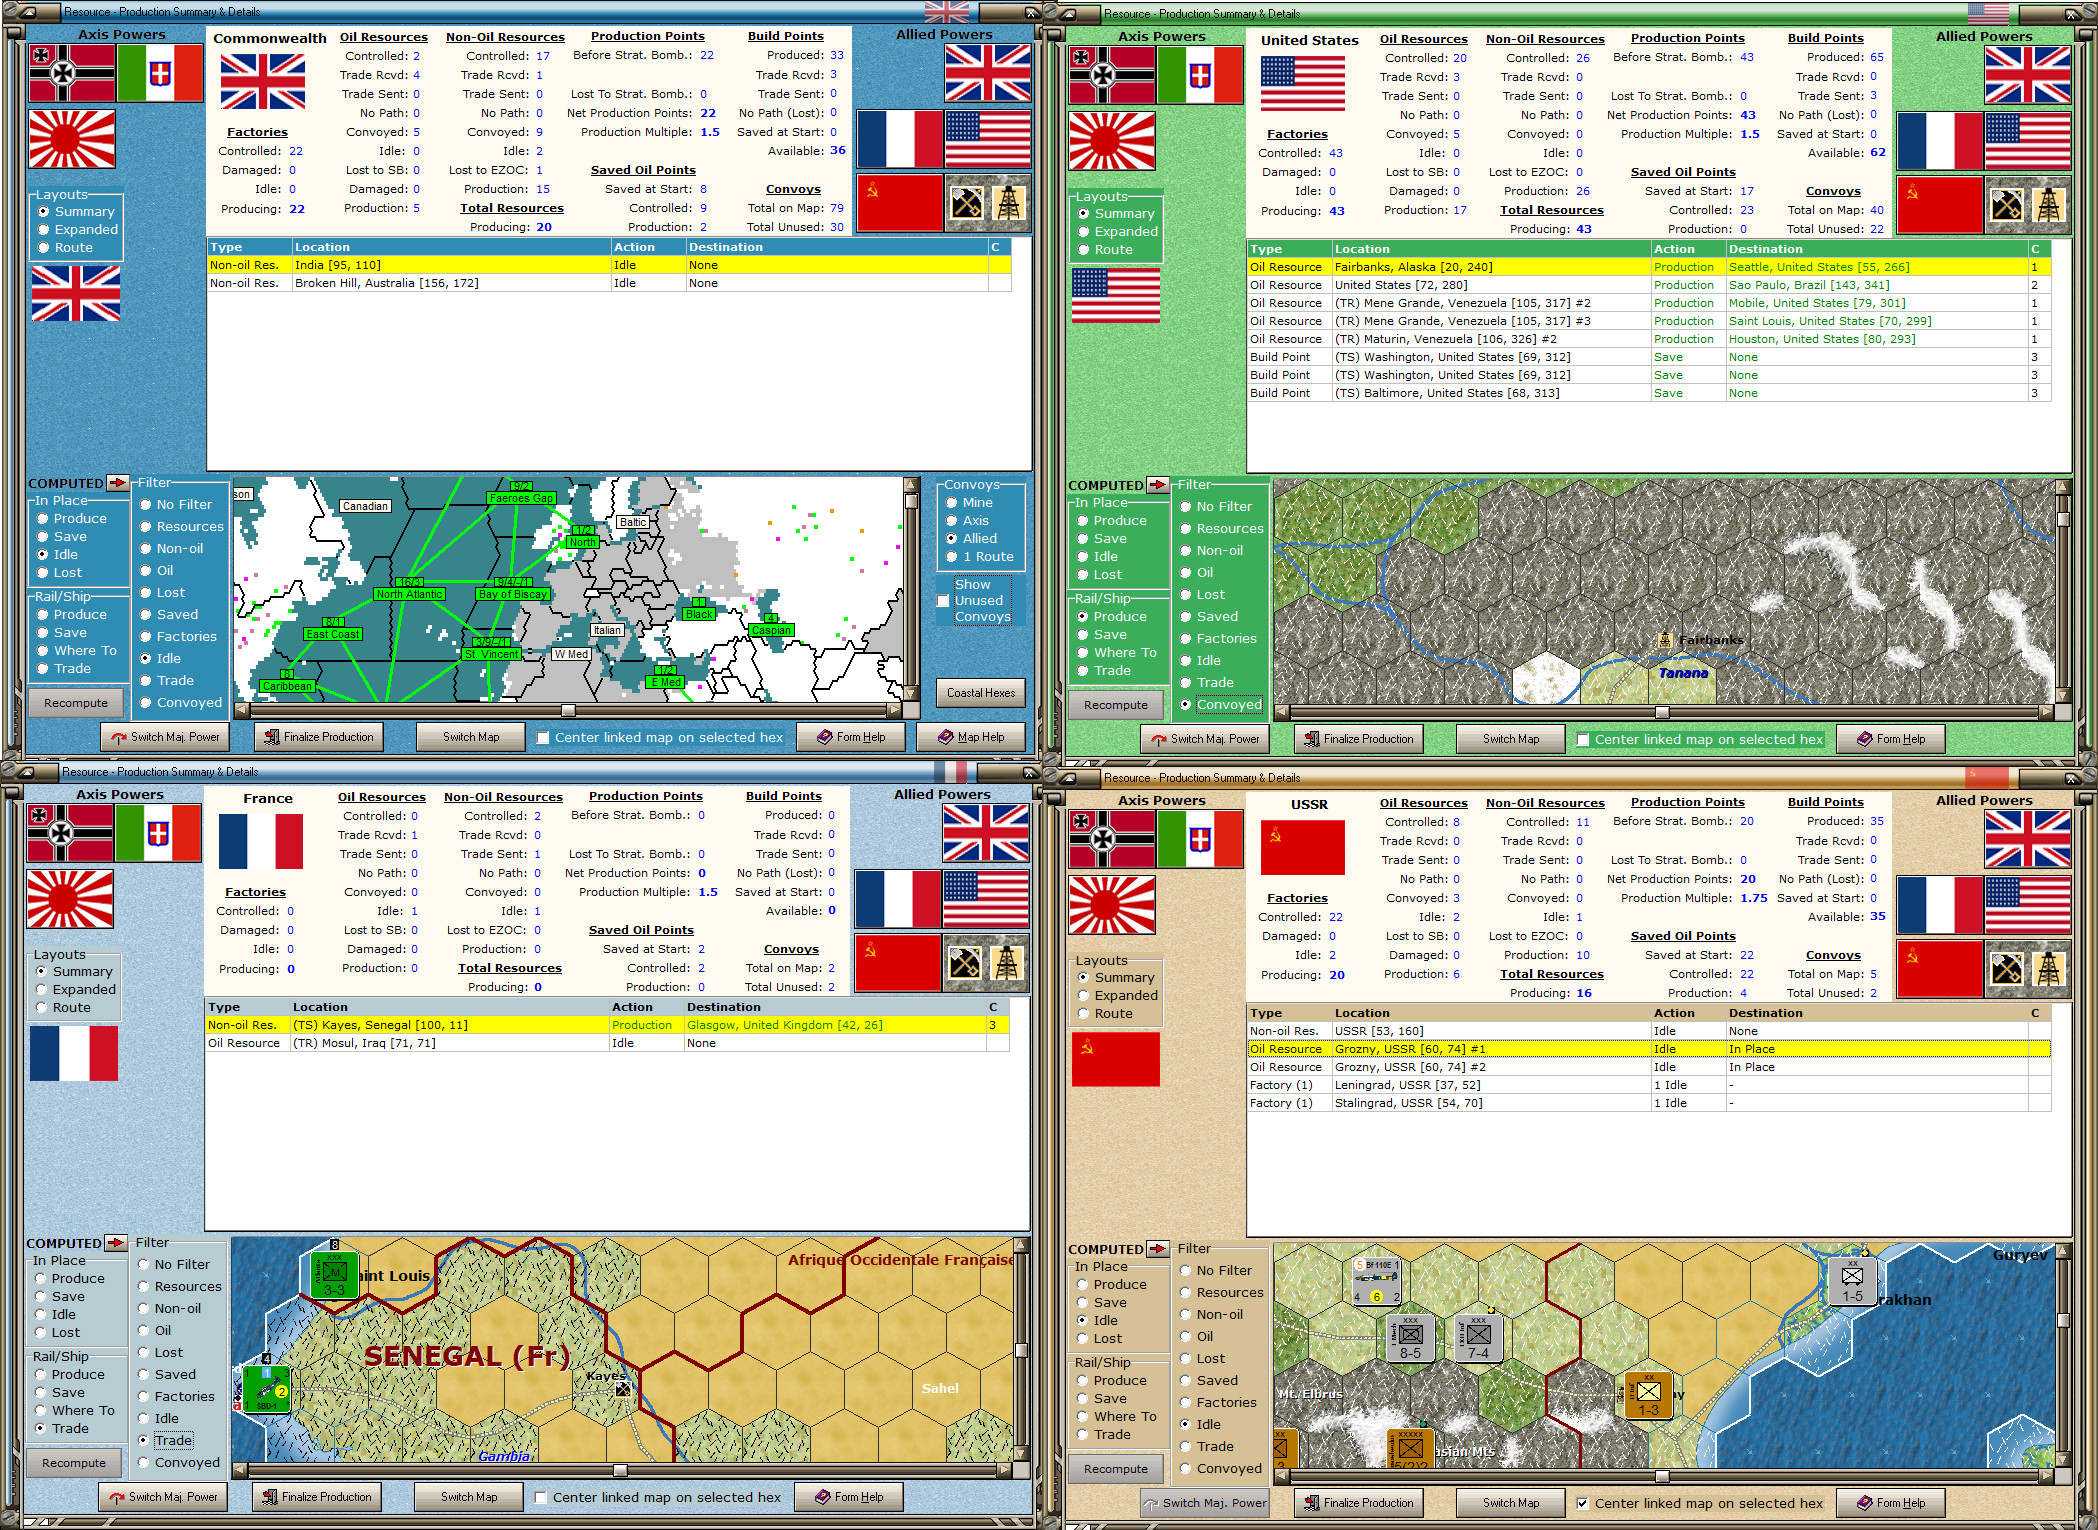This screenshot has width=2098, height=1530.
Task: Click the Coastal Hexes button
Action: click(x=981, y=693)
